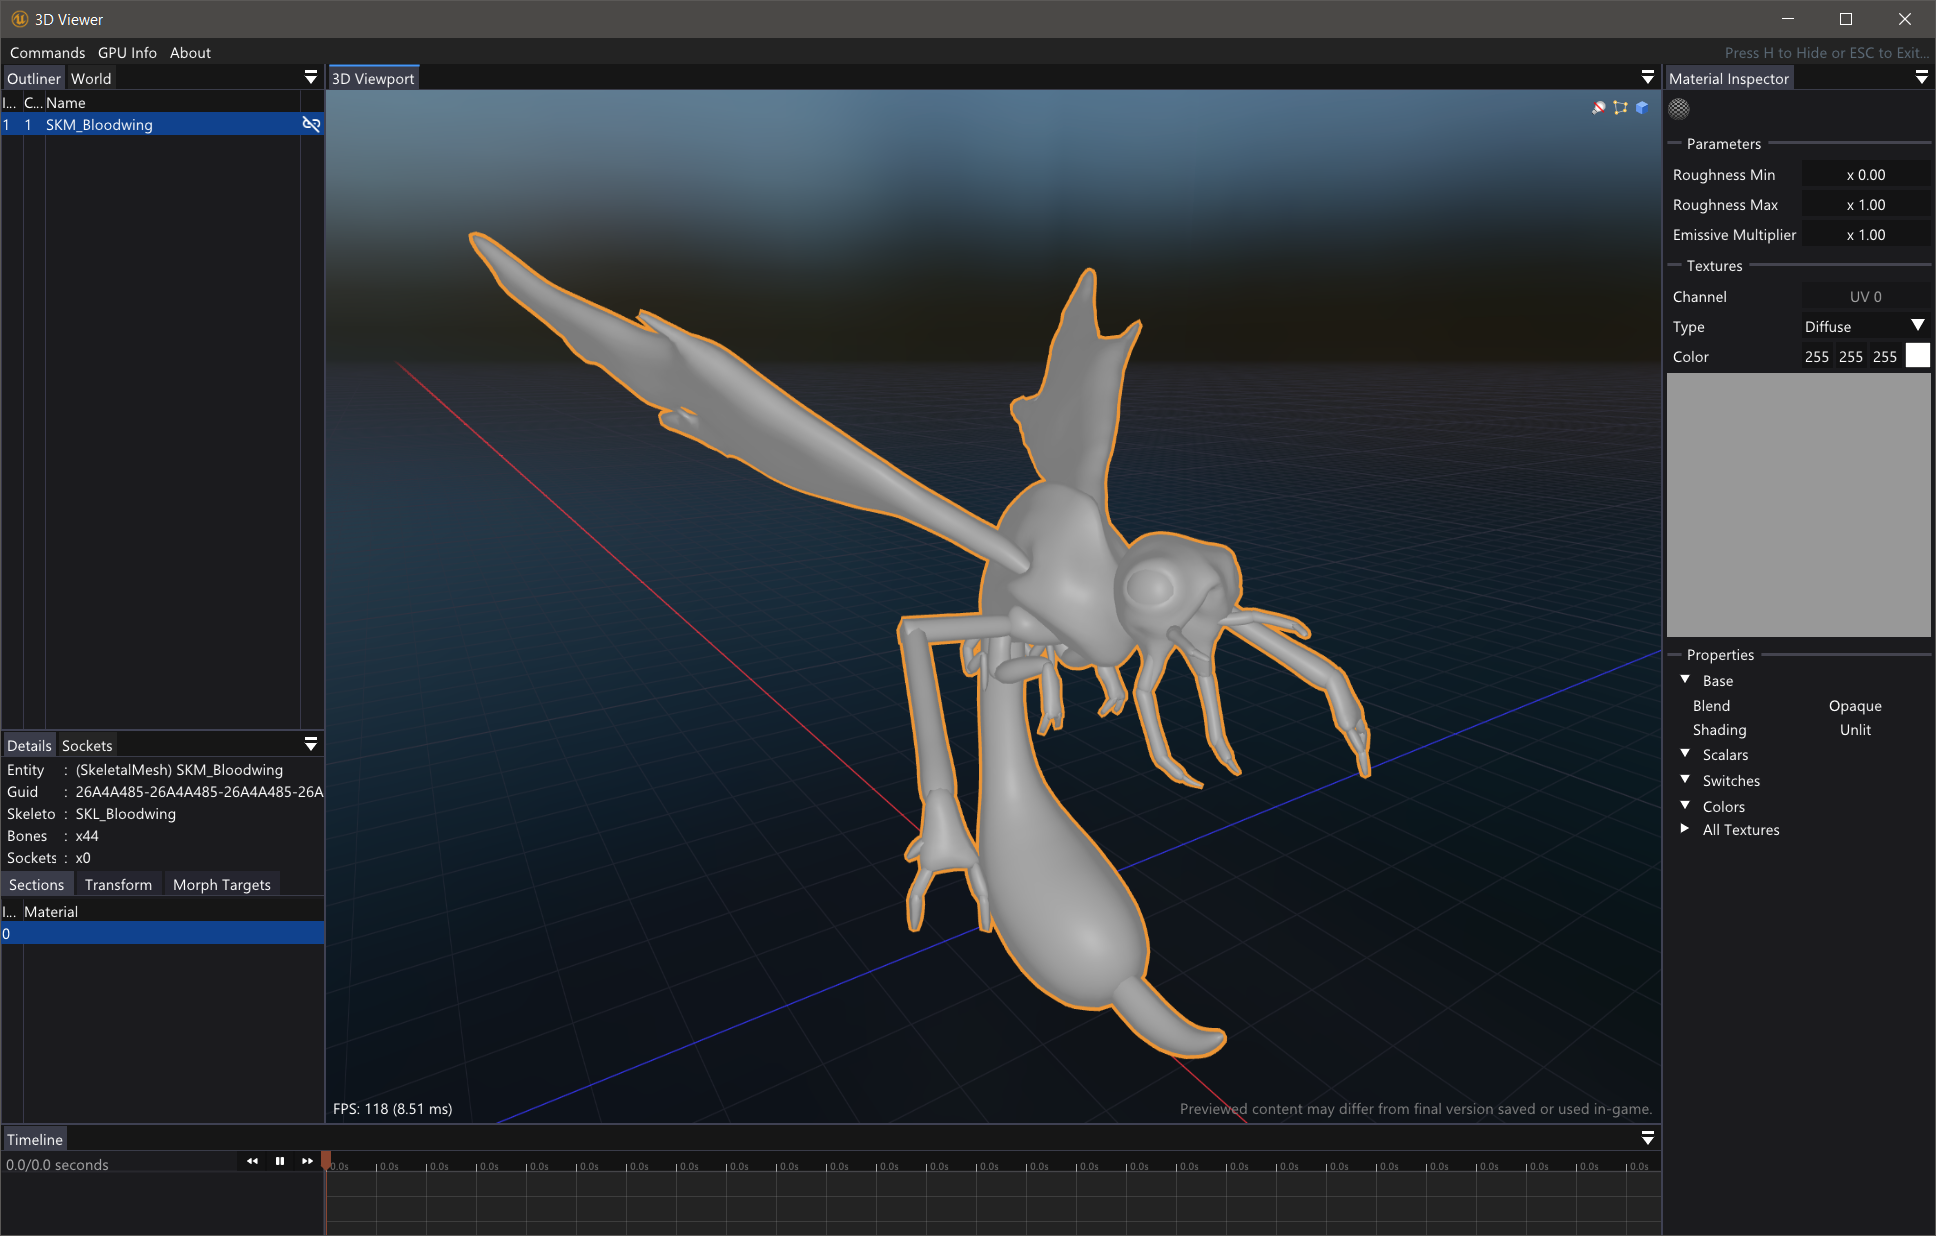Open the Details panel options menu
Viewport: 1936px width, 1236px height.
click(x=310, y=744)
